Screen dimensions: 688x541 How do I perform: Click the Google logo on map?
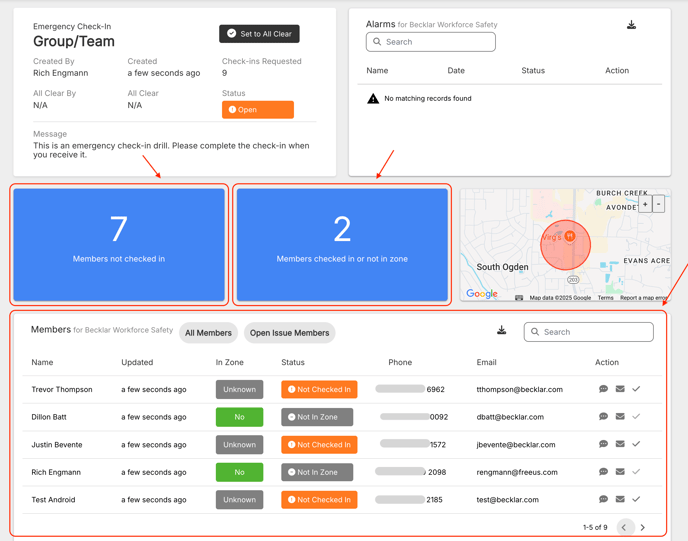(482, 294)
